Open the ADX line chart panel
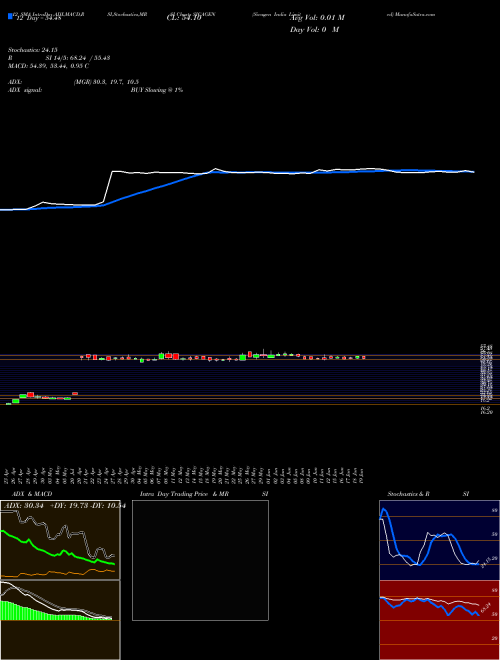The width and height of the screenshot is (500, 660). (60, 540)
